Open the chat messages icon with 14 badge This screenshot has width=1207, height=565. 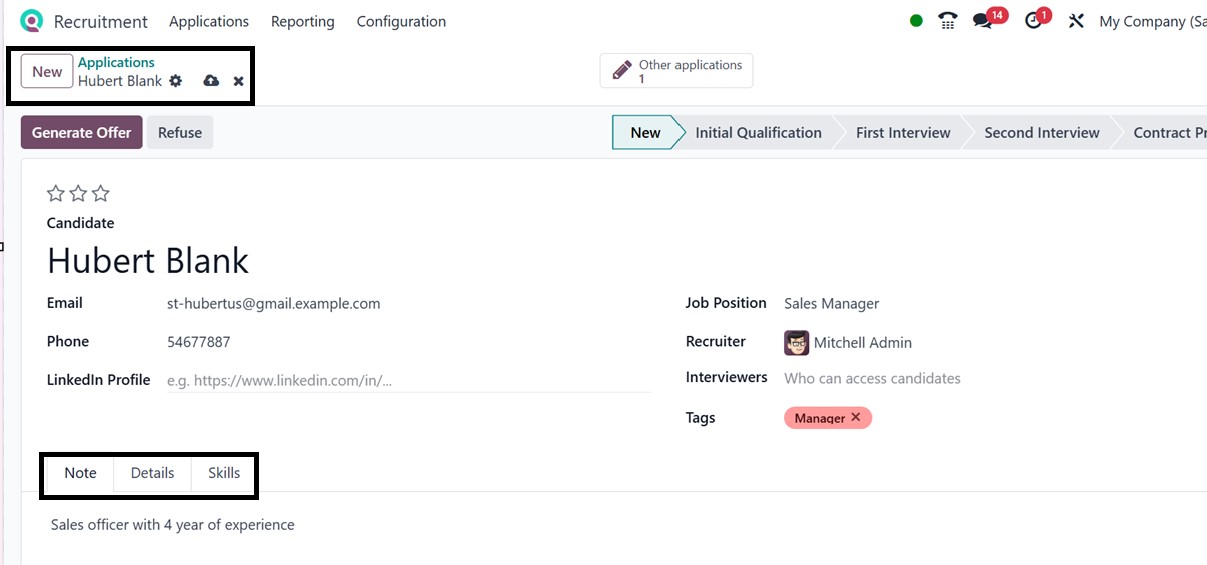pos(983,21)
